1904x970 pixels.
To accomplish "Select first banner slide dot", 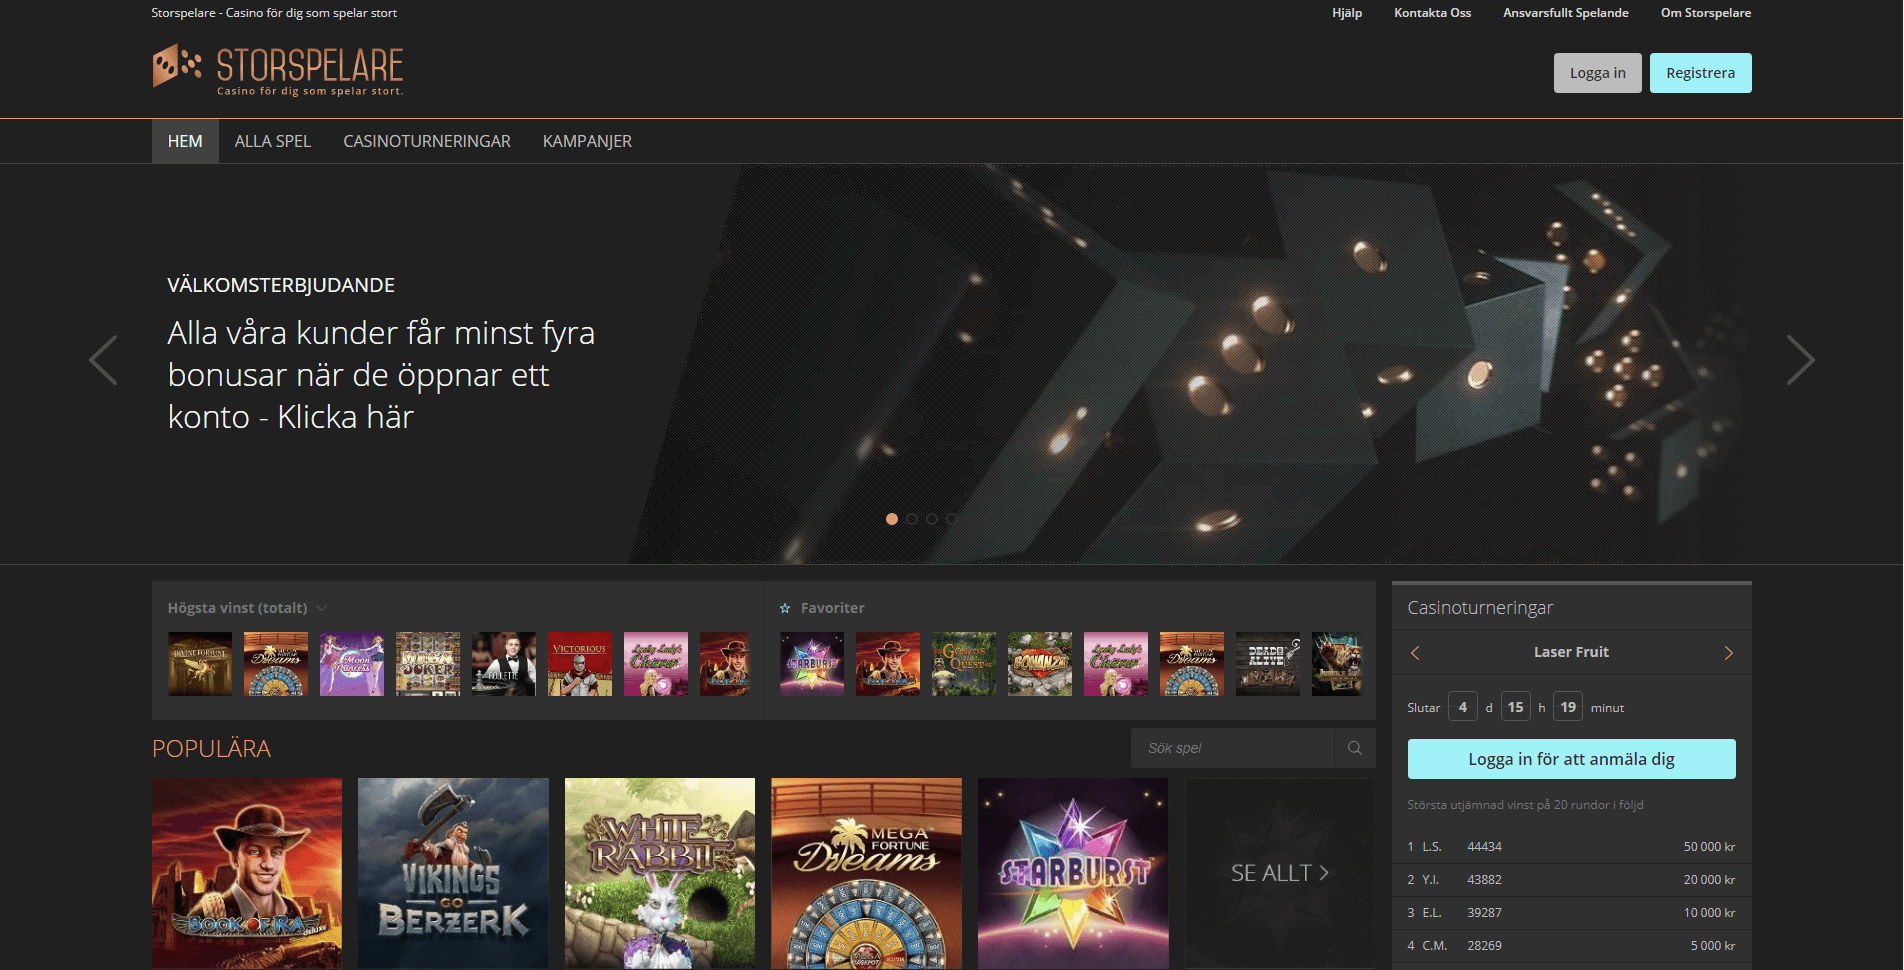I will click(892, 519).
